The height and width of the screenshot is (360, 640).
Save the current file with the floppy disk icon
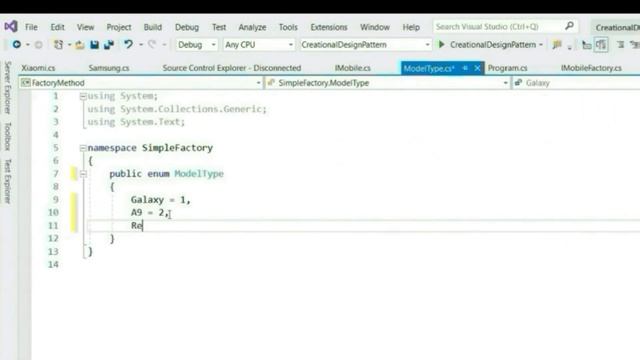point(94,44)
